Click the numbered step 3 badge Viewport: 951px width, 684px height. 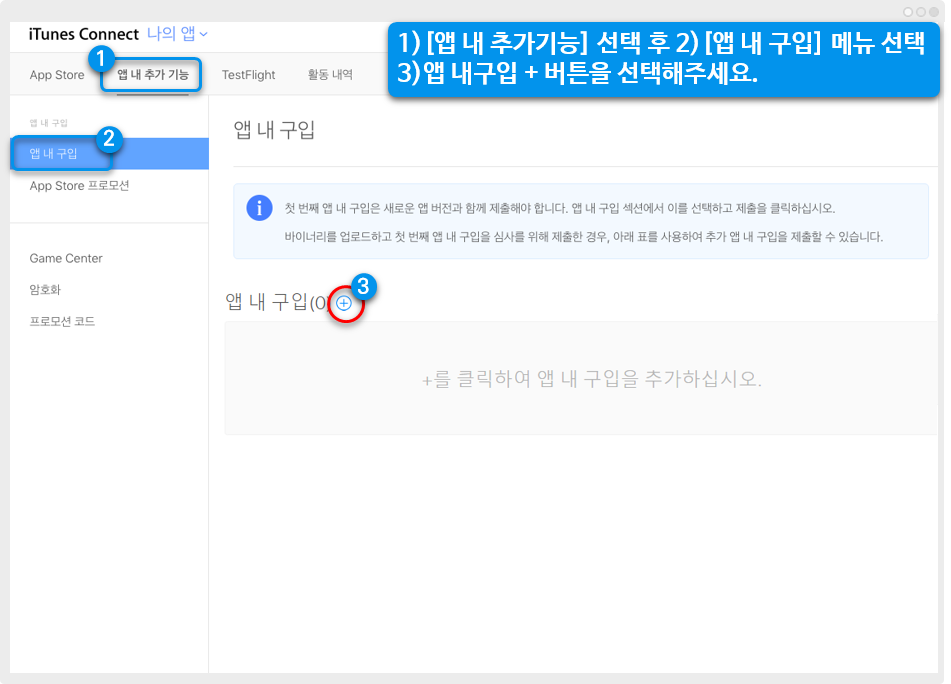363,286
